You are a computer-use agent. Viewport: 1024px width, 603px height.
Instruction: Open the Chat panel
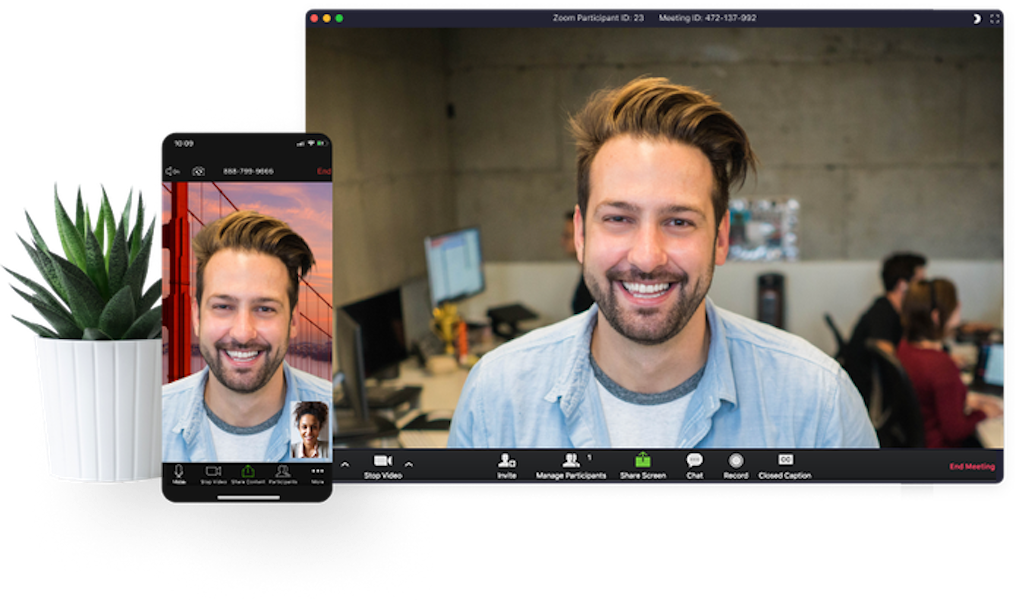[696, 461]
